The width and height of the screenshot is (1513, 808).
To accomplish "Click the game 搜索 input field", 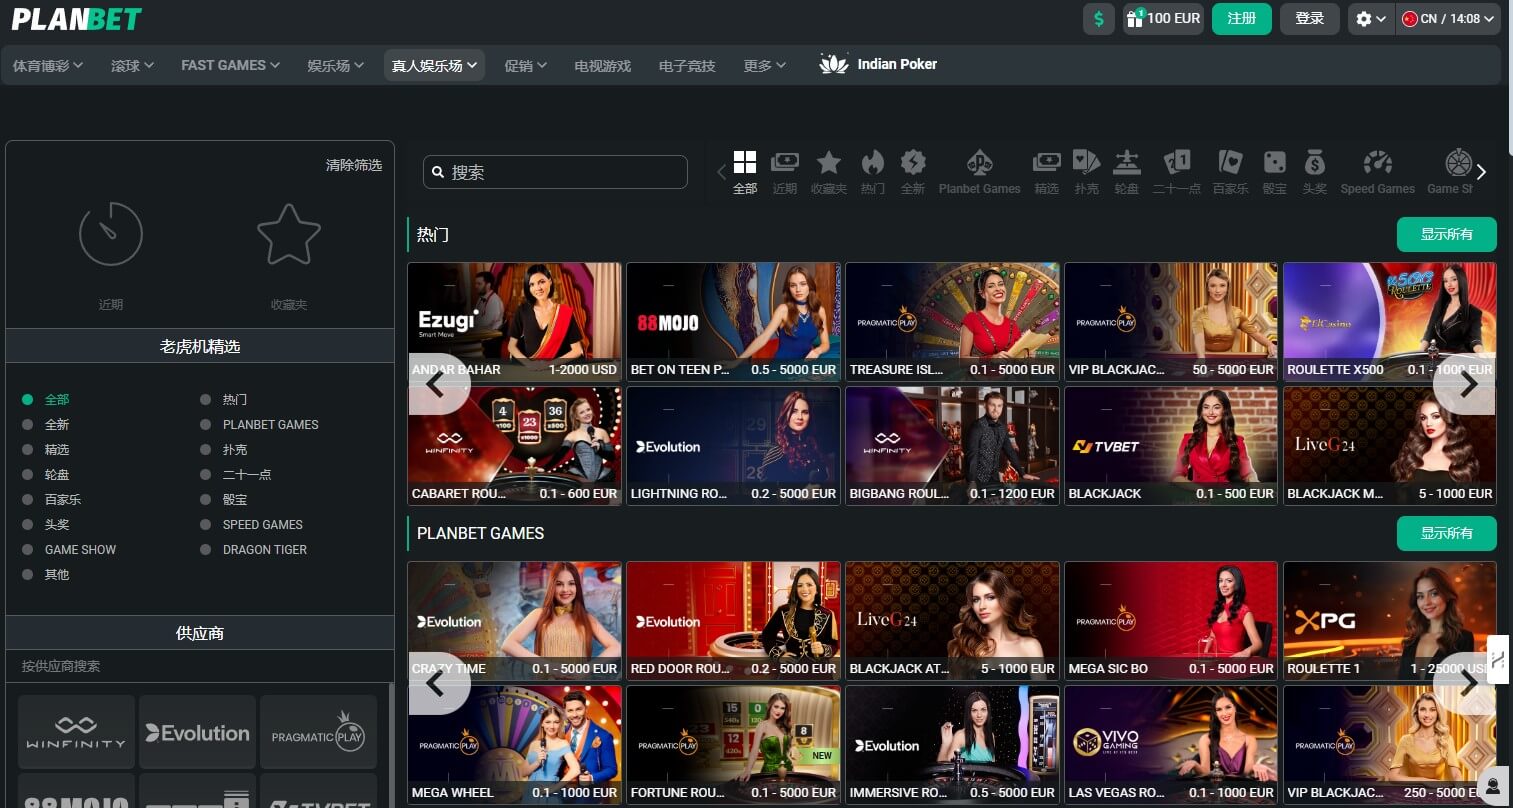I will tap(555, 172).
